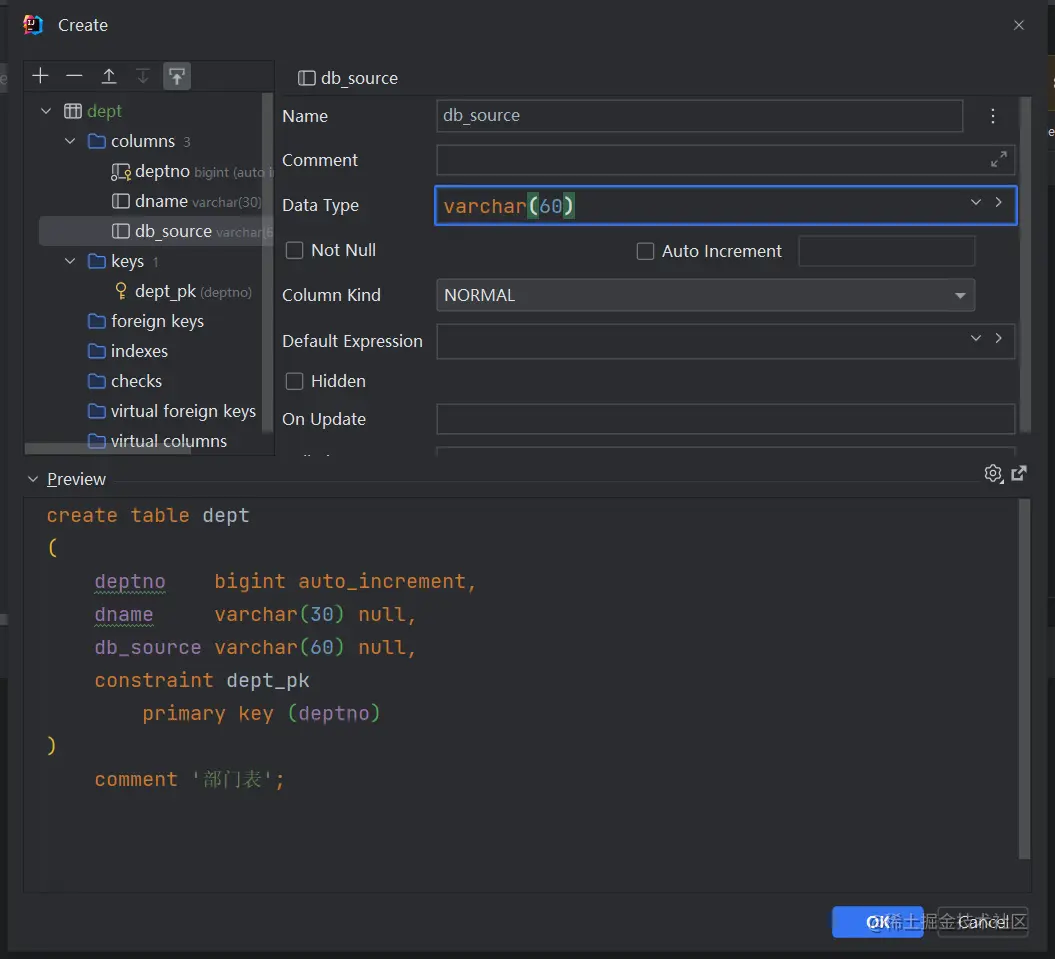Image resolution: width=1055 pixels, height=959 pixels.
Task: Click the dept table icon in tree
Action: tap(73, 111)
